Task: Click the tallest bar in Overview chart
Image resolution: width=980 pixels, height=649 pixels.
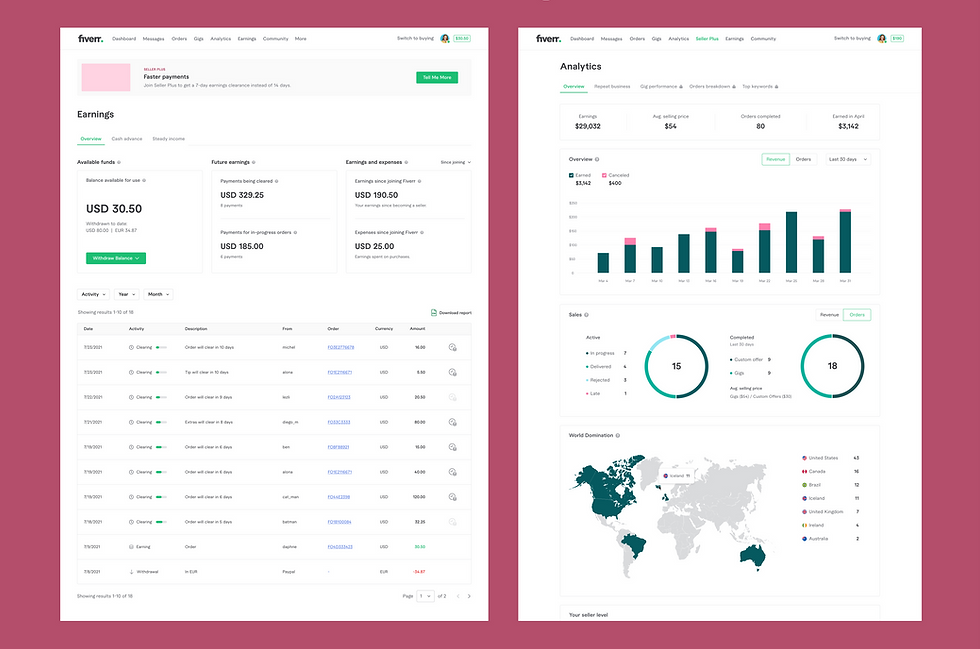Action: tap(845, 241)
